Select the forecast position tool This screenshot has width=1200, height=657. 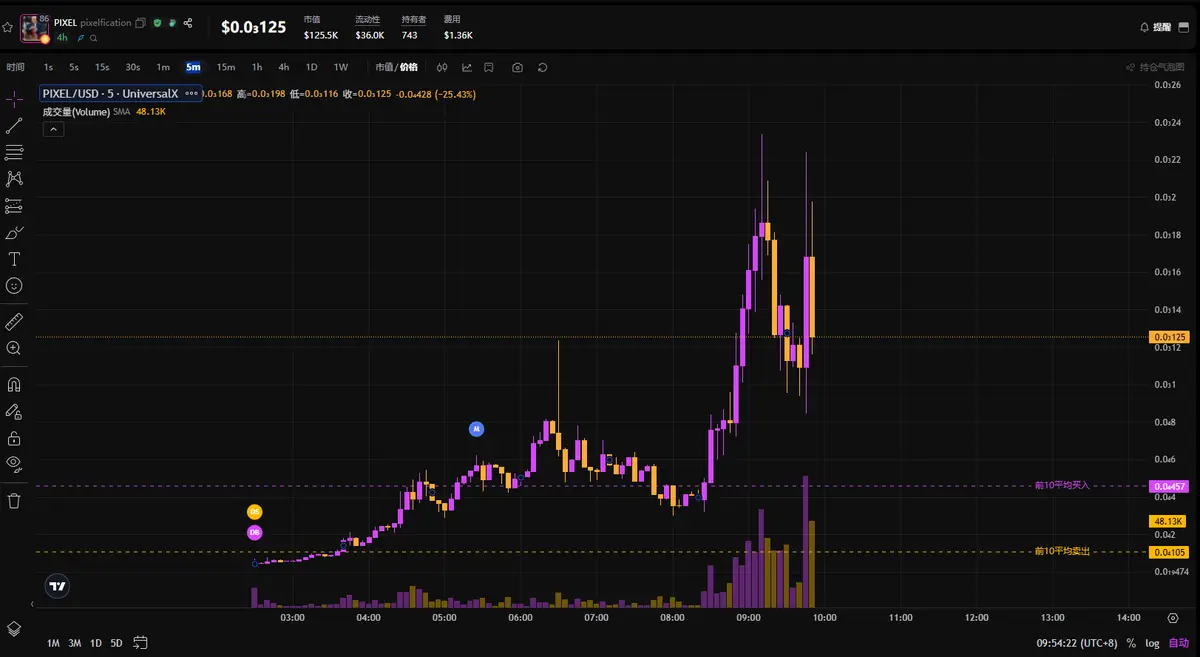tap(14, 206)
